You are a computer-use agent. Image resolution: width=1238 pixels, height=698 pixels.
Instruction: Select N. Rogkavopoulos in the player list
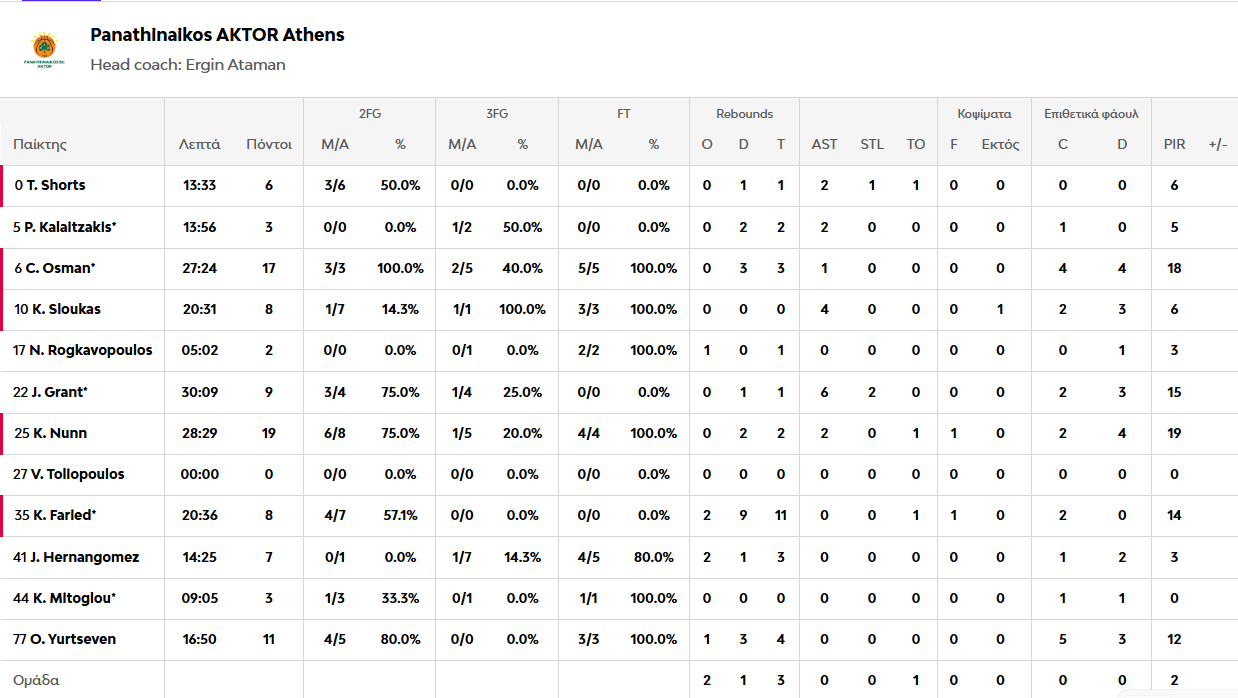pos(89,350)
